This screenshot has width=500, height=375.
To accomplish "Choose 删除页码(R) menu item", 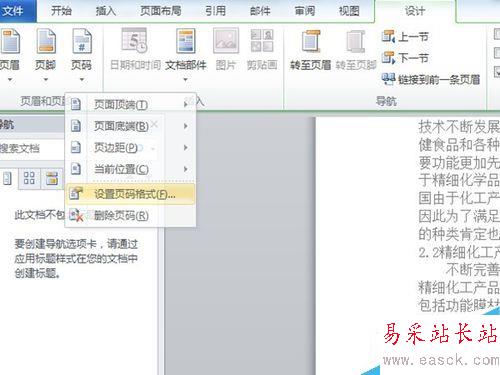I will tap(130, 216).
